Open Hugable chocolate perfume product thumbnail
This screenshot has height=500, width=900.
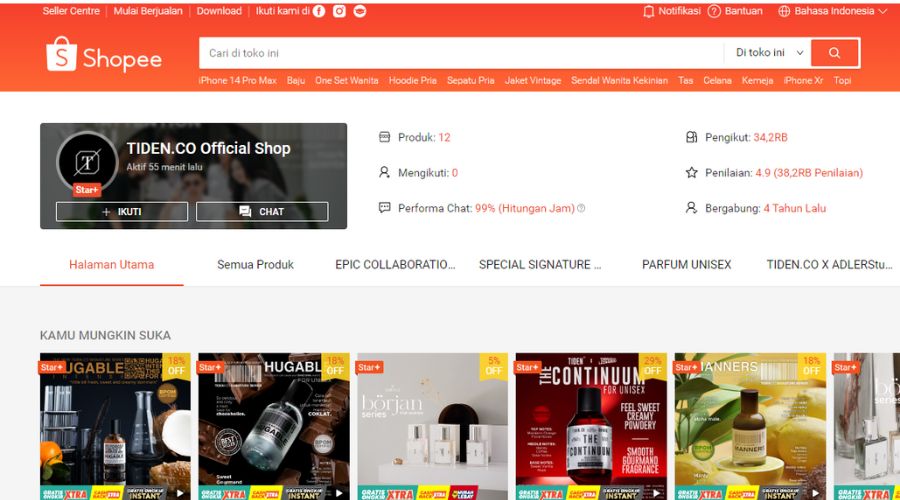pos(274,426)
